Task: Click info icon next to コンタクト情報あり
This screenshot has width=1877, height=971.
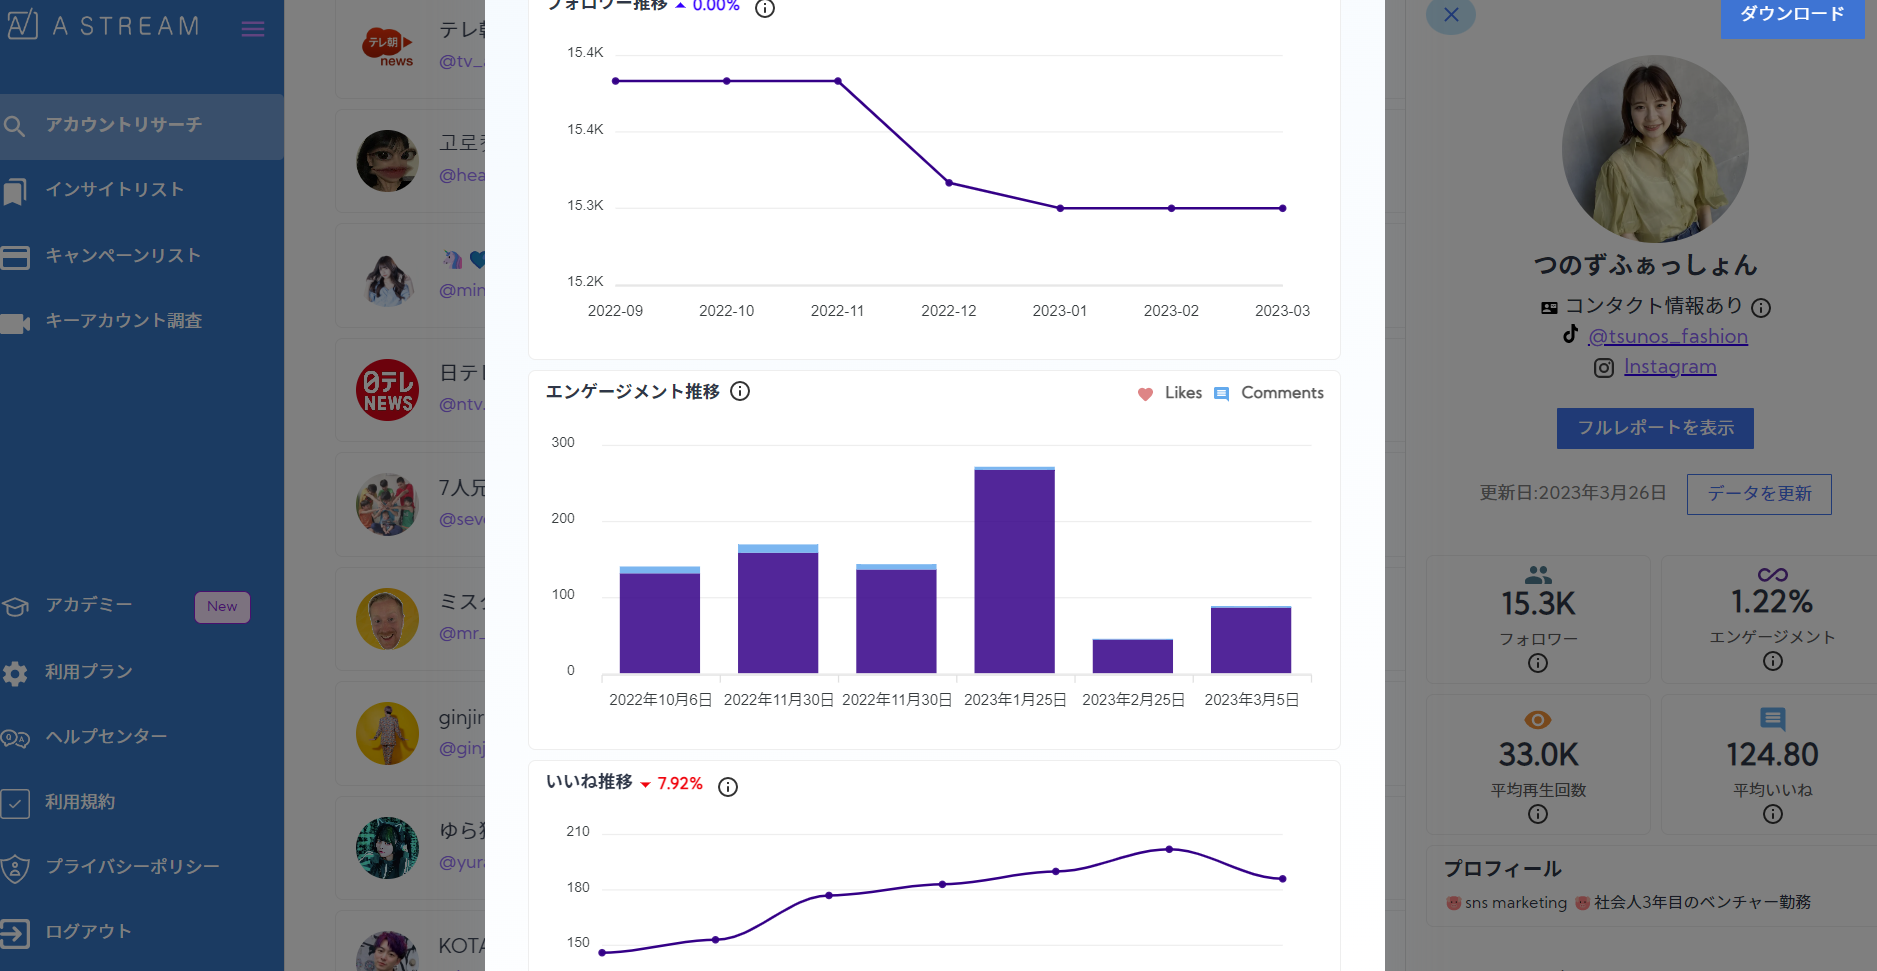Action: [x=1761, y=308]
